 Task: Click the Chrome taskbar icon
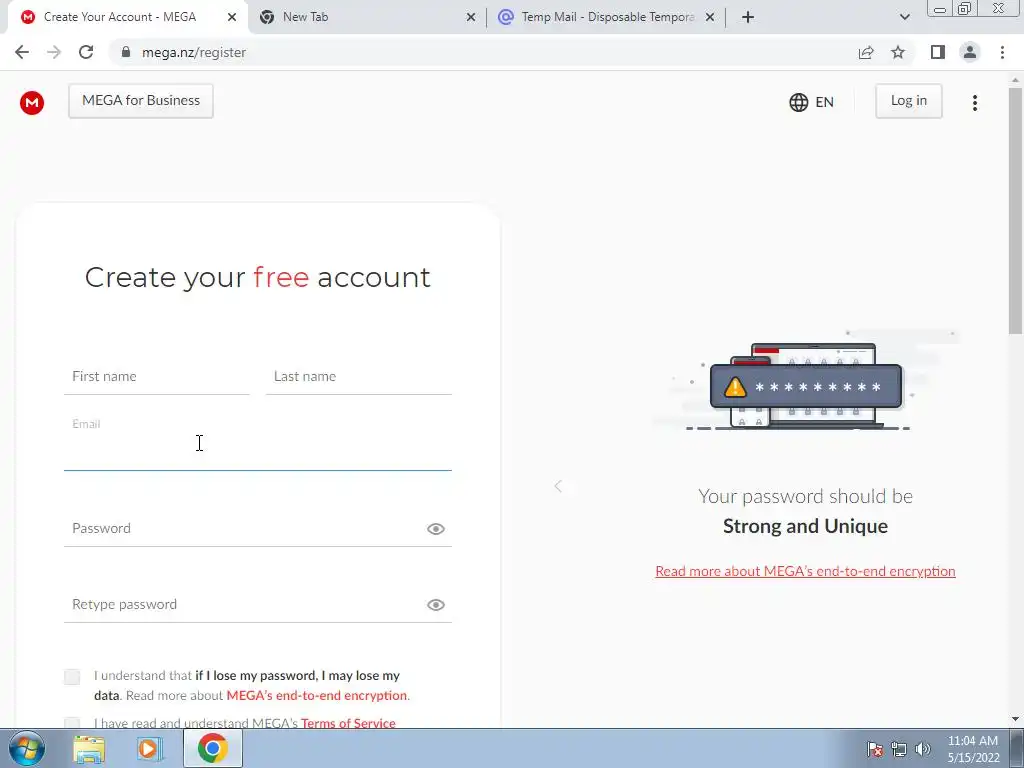tap(212, 748)
